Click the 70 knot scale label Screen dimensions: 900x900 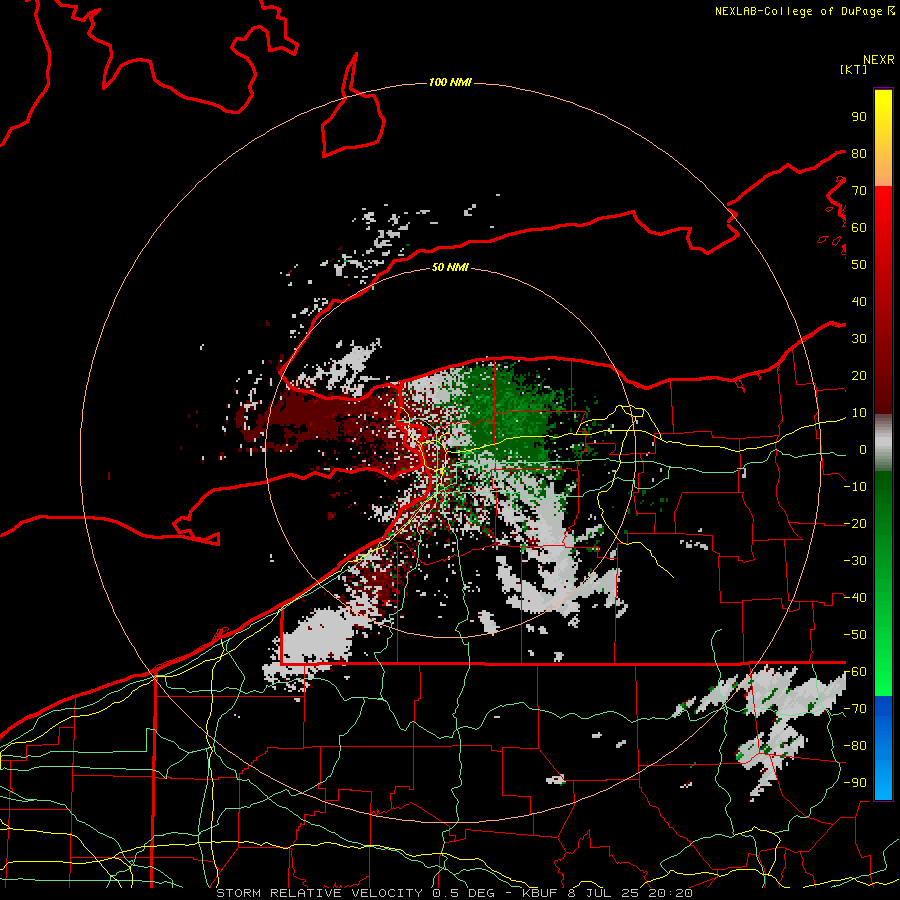859,191
